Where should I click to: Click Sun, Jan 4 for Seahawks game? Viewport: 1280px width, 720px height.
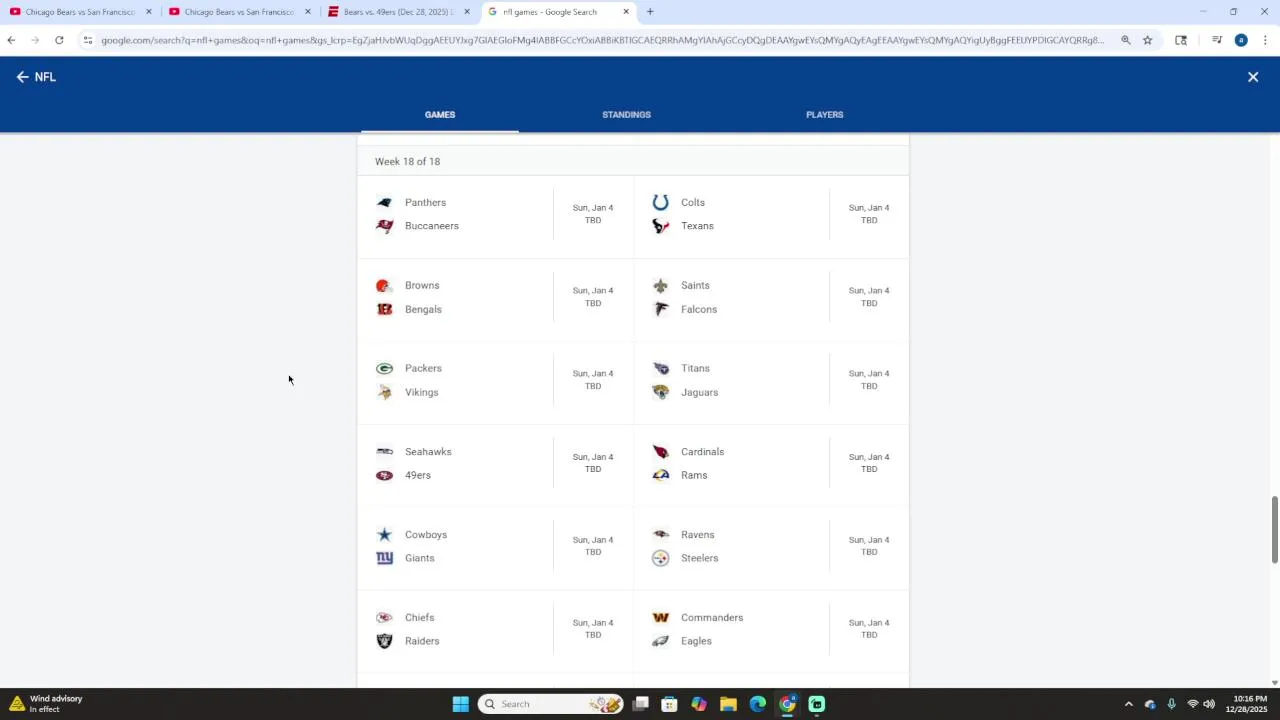593,457
